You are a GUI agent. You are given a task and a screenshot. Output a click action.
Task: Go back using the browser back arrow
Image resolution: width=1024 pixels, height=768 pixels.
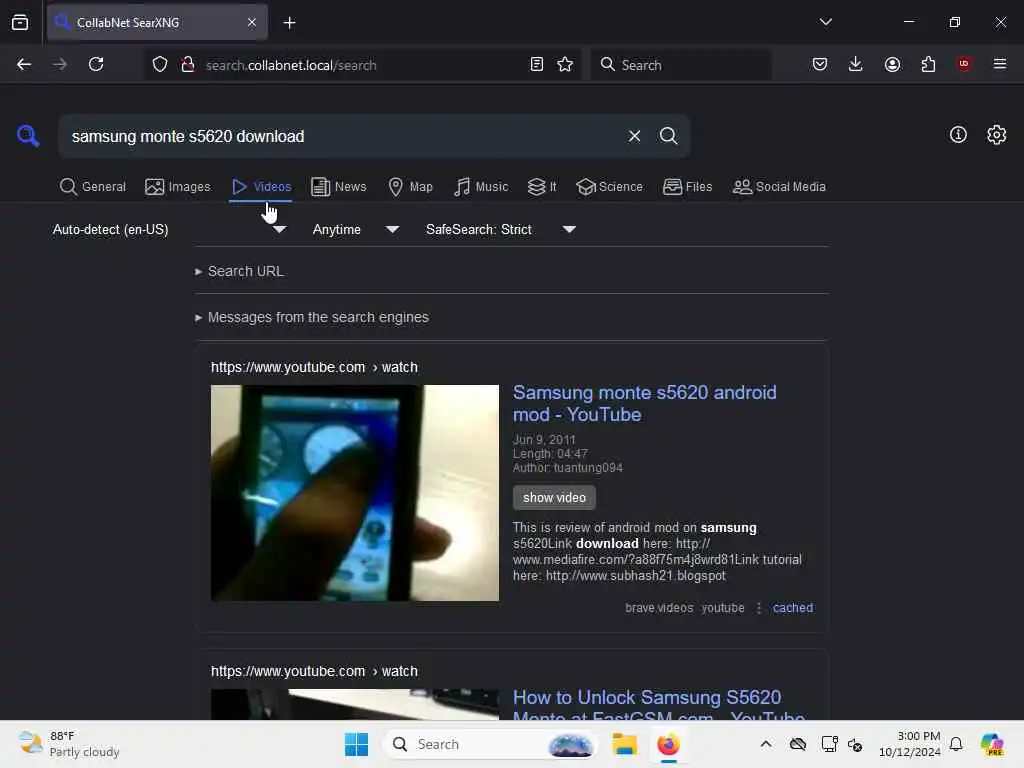(24, 64)
